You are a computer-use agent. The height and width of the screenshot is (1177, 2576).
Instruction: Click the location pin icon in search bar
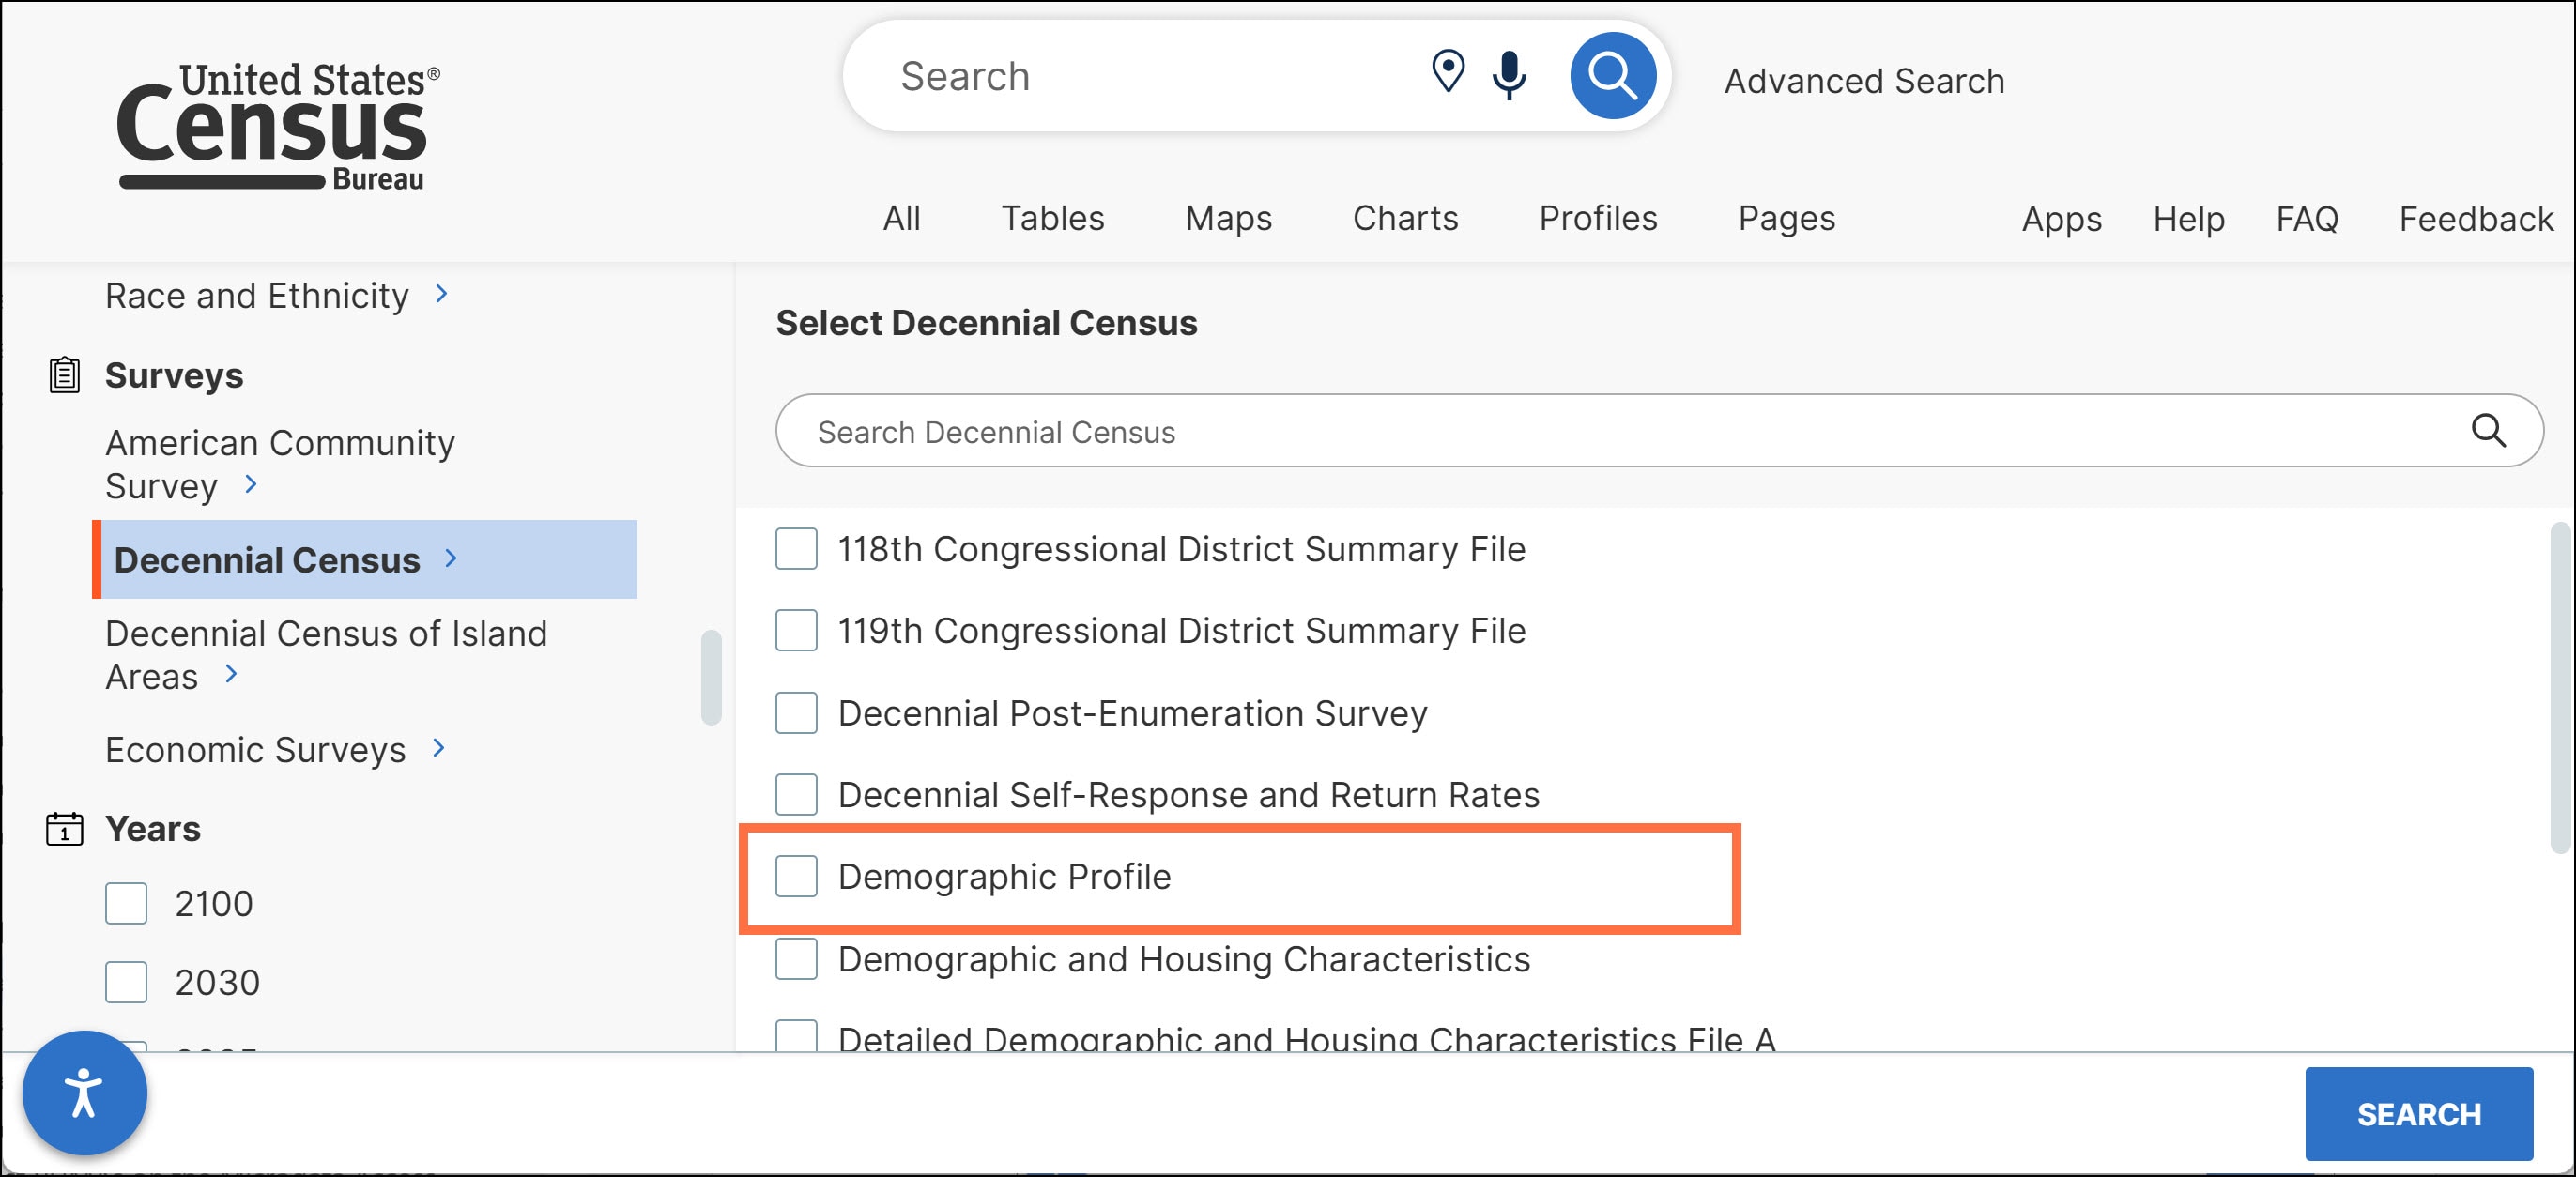(1447, 72)
